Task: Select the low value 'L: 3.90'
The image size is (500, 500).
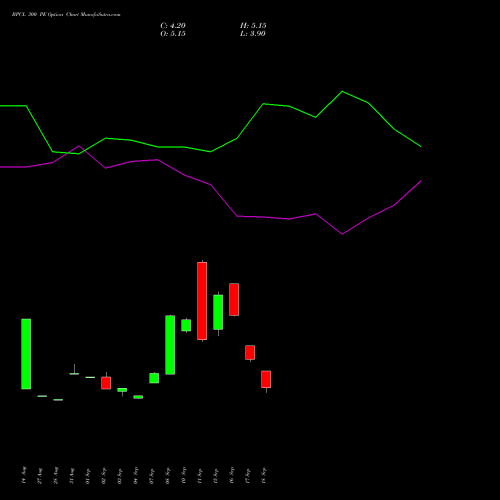Action: coord(253,34)
